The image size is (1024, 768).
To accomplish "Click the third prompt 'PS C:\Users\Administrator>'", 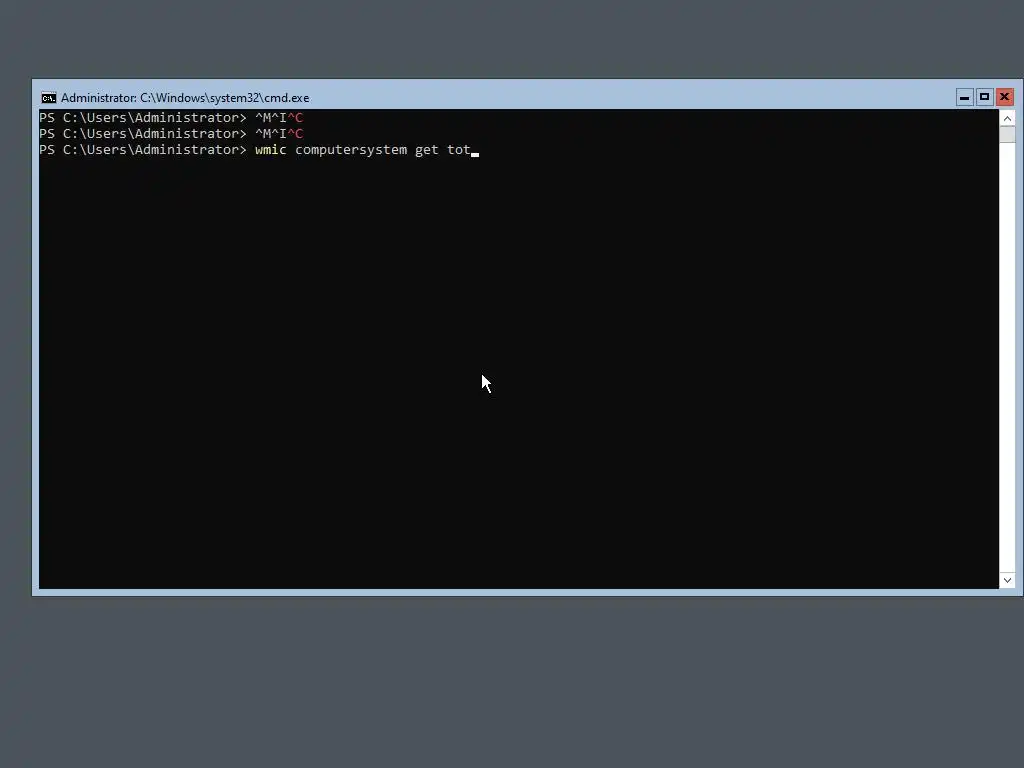I will coord(143,150).
